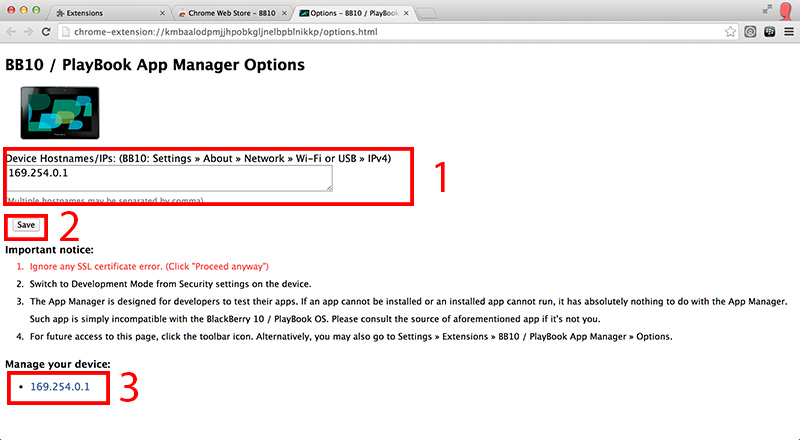Click the yellow minimize window button

[x=23, y=10]
